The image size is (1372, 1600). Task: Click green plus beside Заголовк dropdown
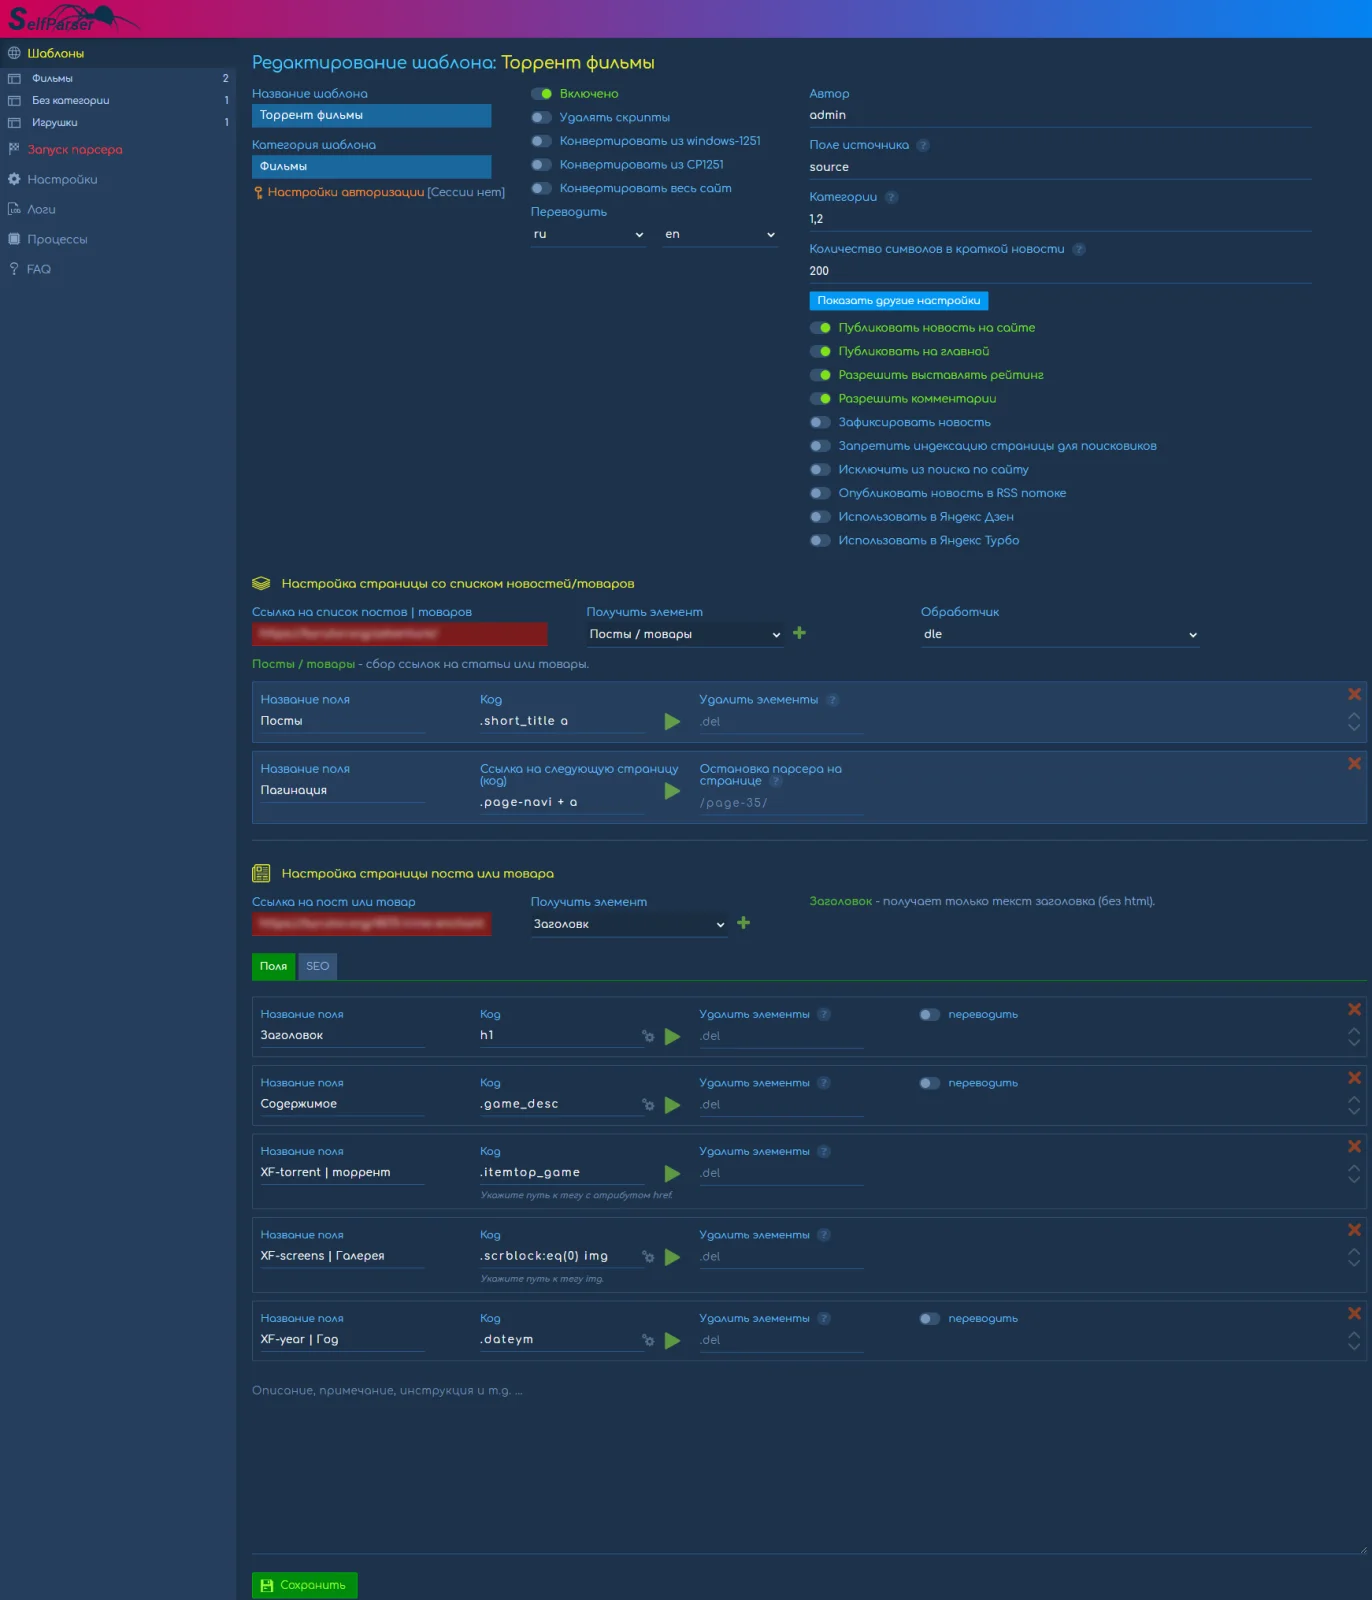pos(743,923)
